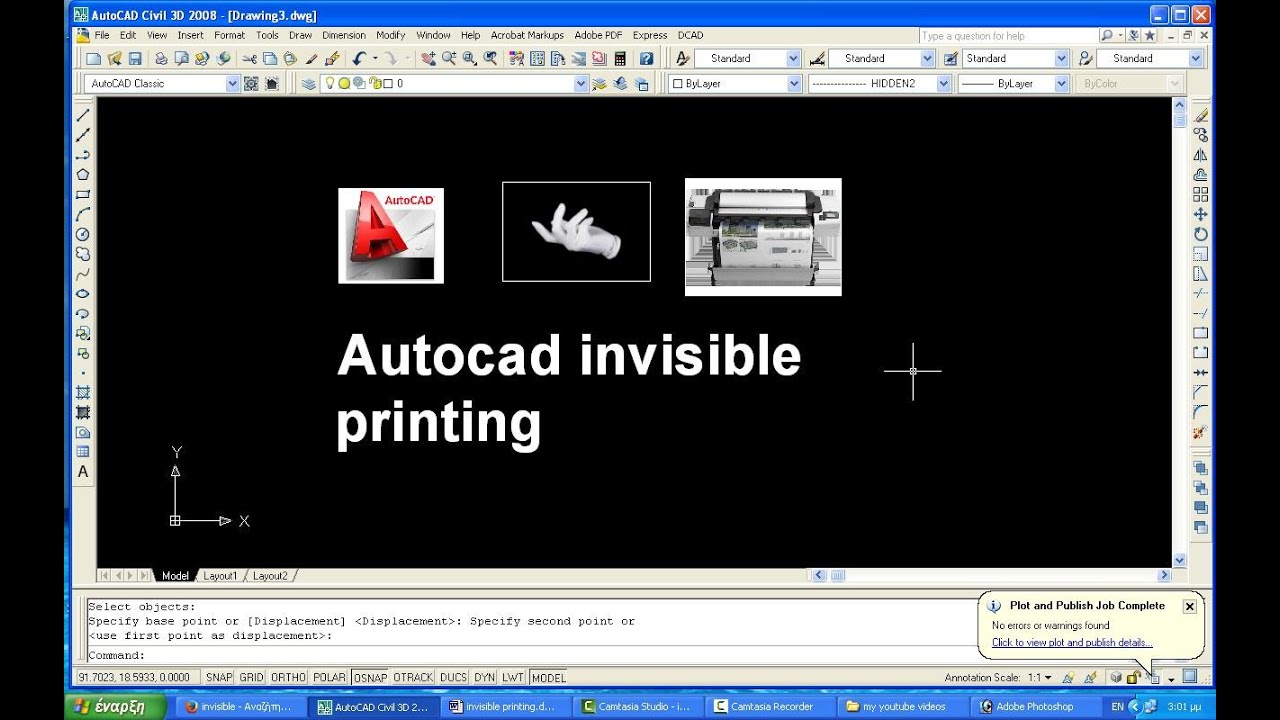Select the Table tool in Draw toolbar
The width and height of the screenshot is (1280, 720).
[x=83, y=452]
